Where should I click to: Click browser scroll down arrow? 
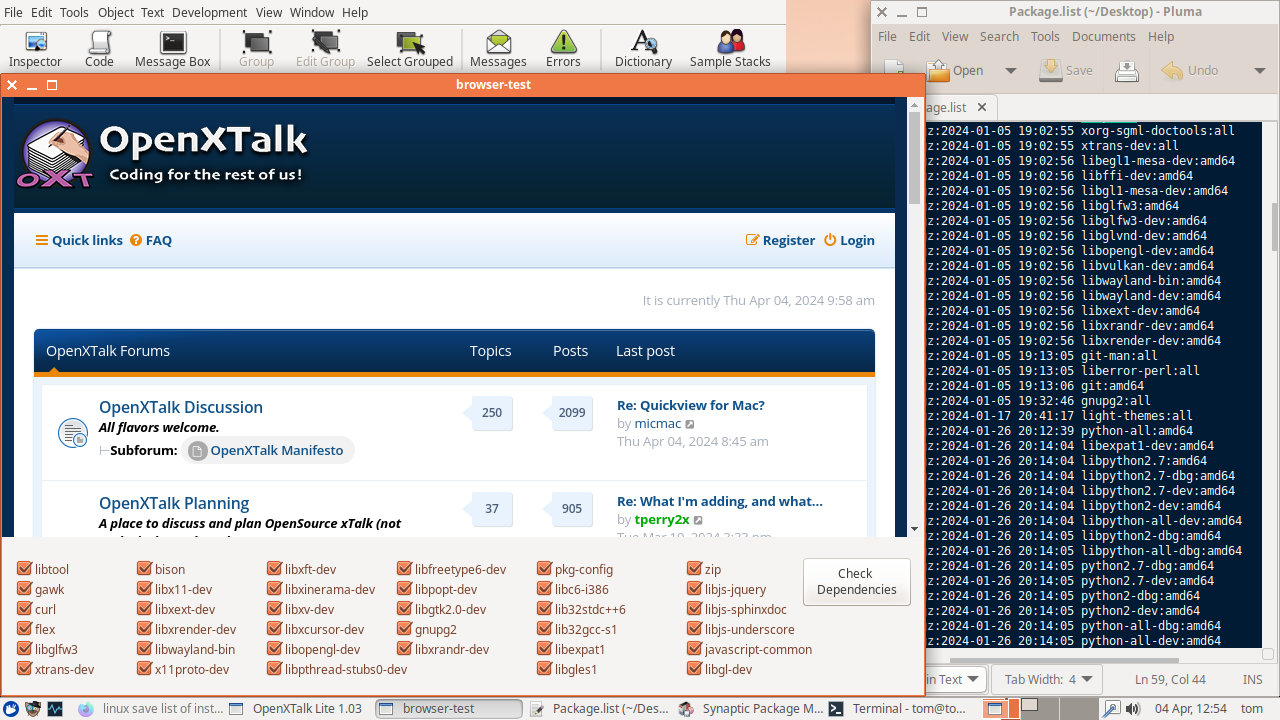[914, 528]
